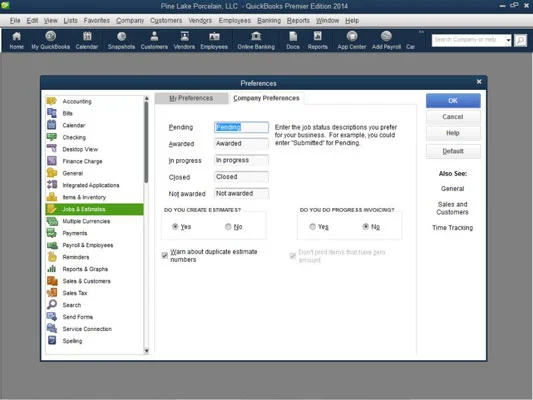
Task: Click the Search Company or Help box
Action: coord(468,40)
